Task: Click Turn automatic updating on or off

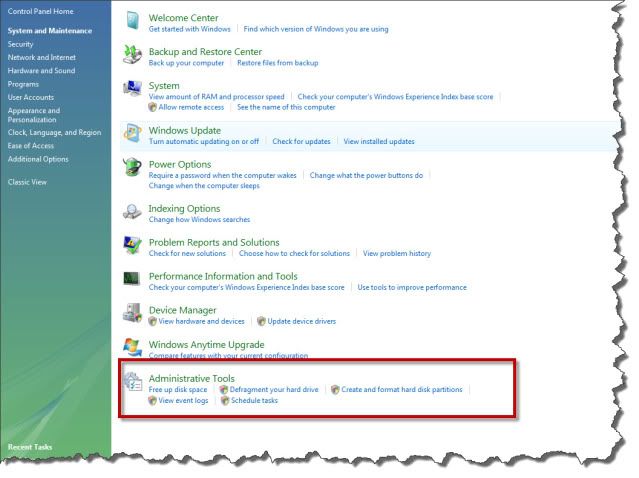Action: [x=204, y=142]
